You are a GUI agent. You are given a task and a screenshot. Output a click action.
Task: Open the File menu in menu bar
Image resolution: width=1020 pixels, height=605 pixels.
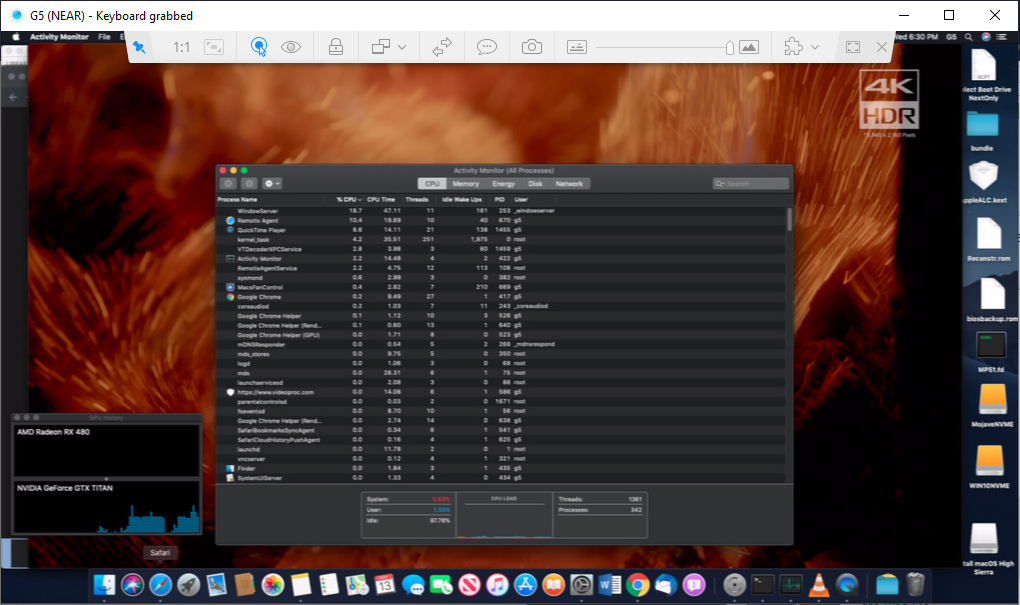[104, 37]
